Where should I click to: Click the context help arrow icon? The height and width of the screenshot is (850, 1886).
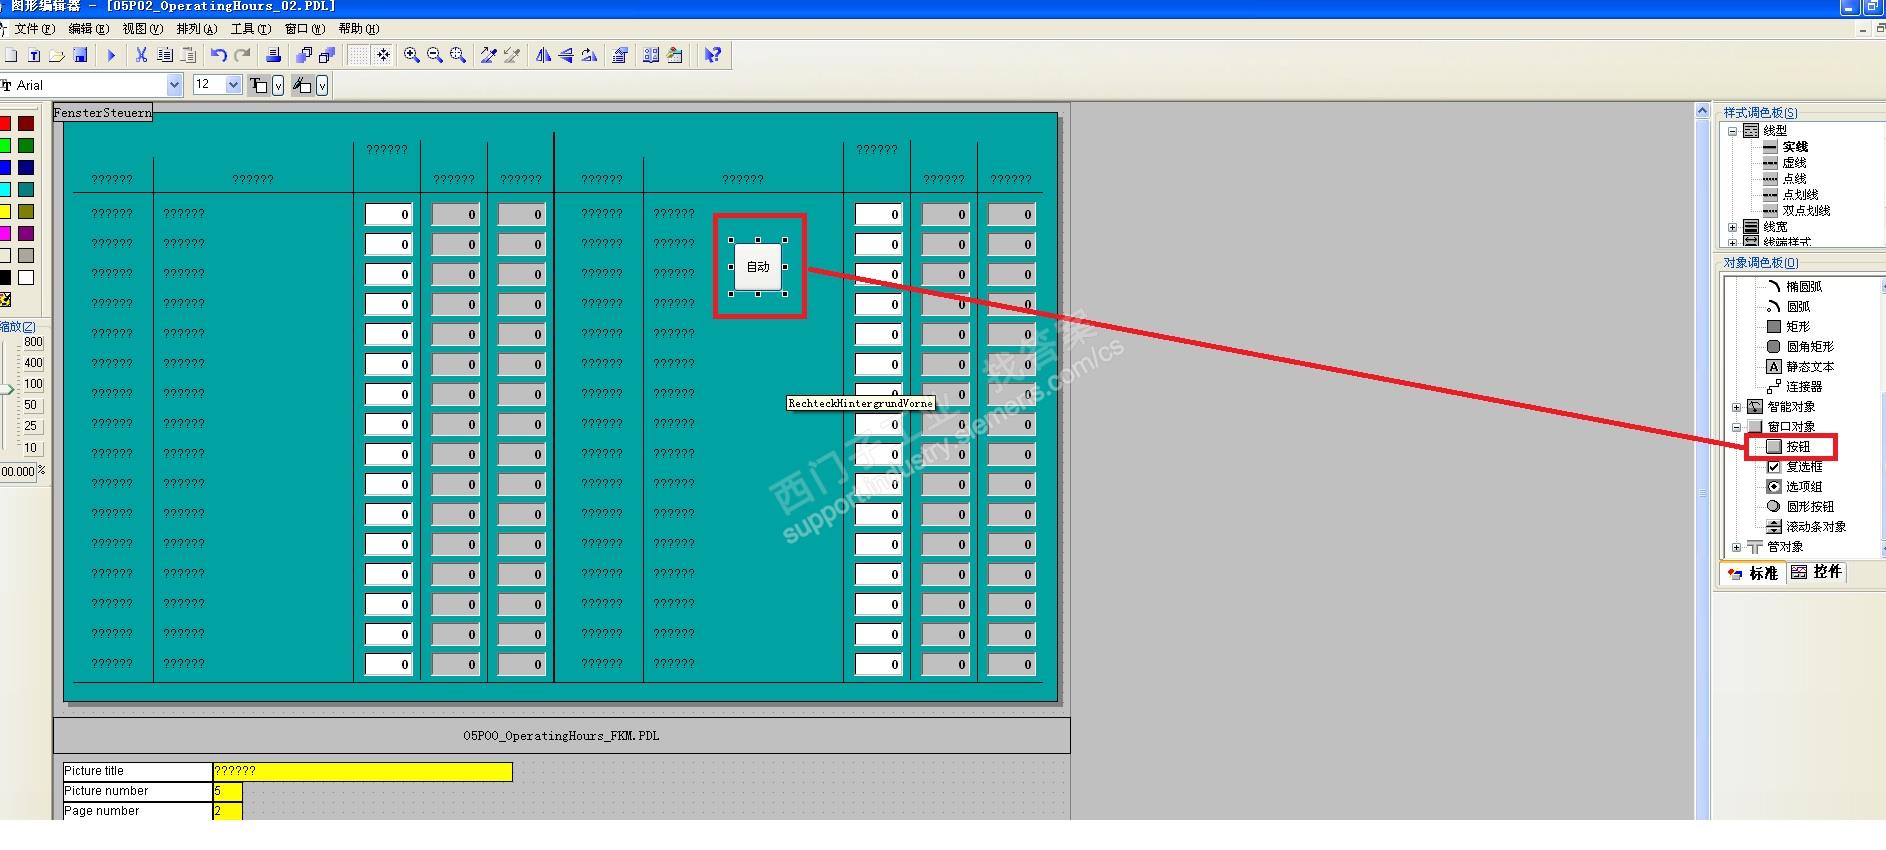[712, 56]
